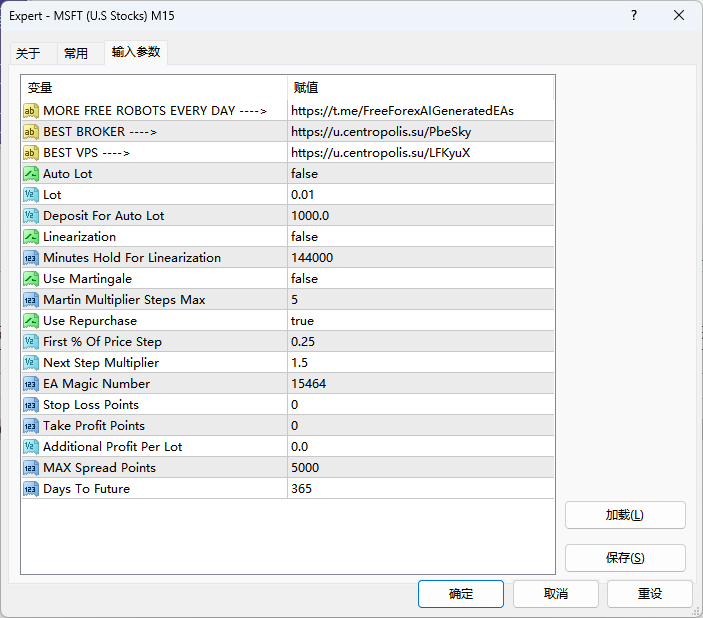Click the integer icon beside Stop Loss Points
This screenshot has width=703, height=618.
point(31,405)
